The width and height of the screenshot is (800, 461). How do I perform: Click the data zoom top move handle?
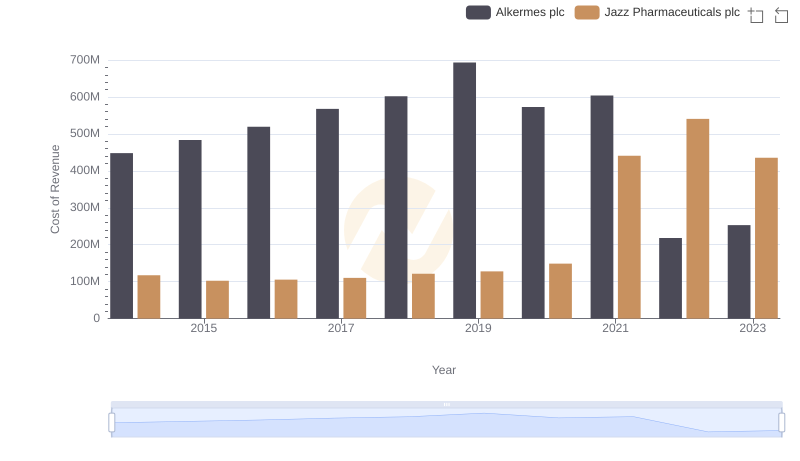pos(446,404)
